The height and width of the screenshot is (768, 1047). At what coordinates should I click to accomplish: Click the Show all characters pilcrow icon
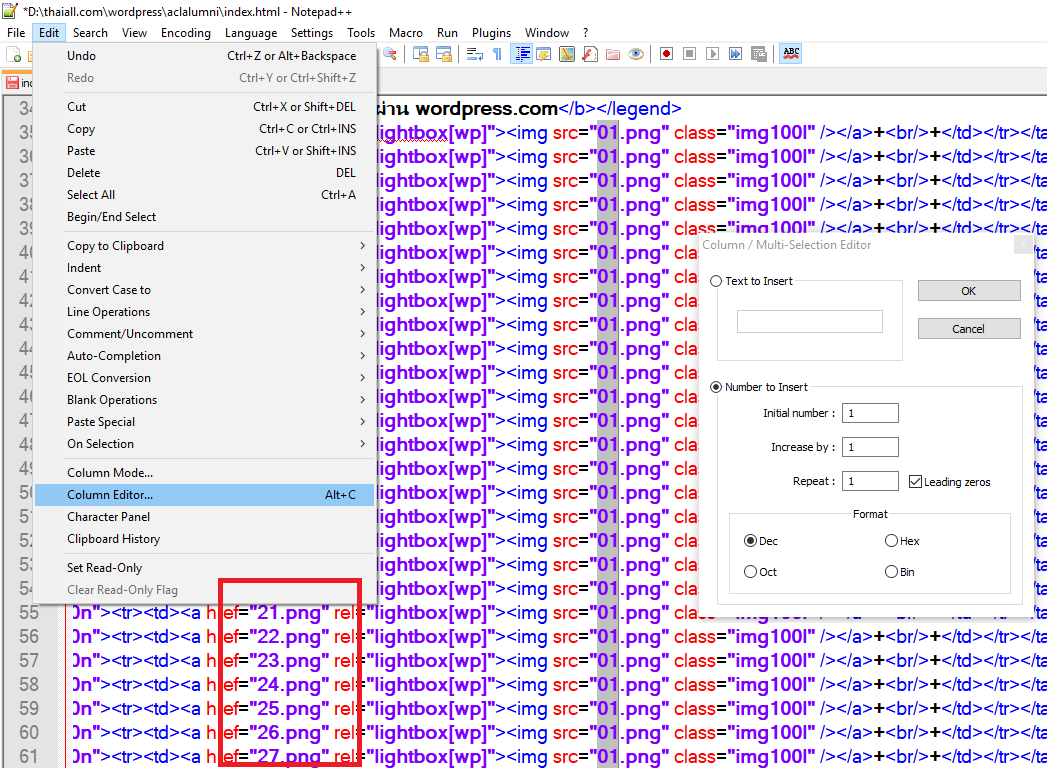(498, 54)
